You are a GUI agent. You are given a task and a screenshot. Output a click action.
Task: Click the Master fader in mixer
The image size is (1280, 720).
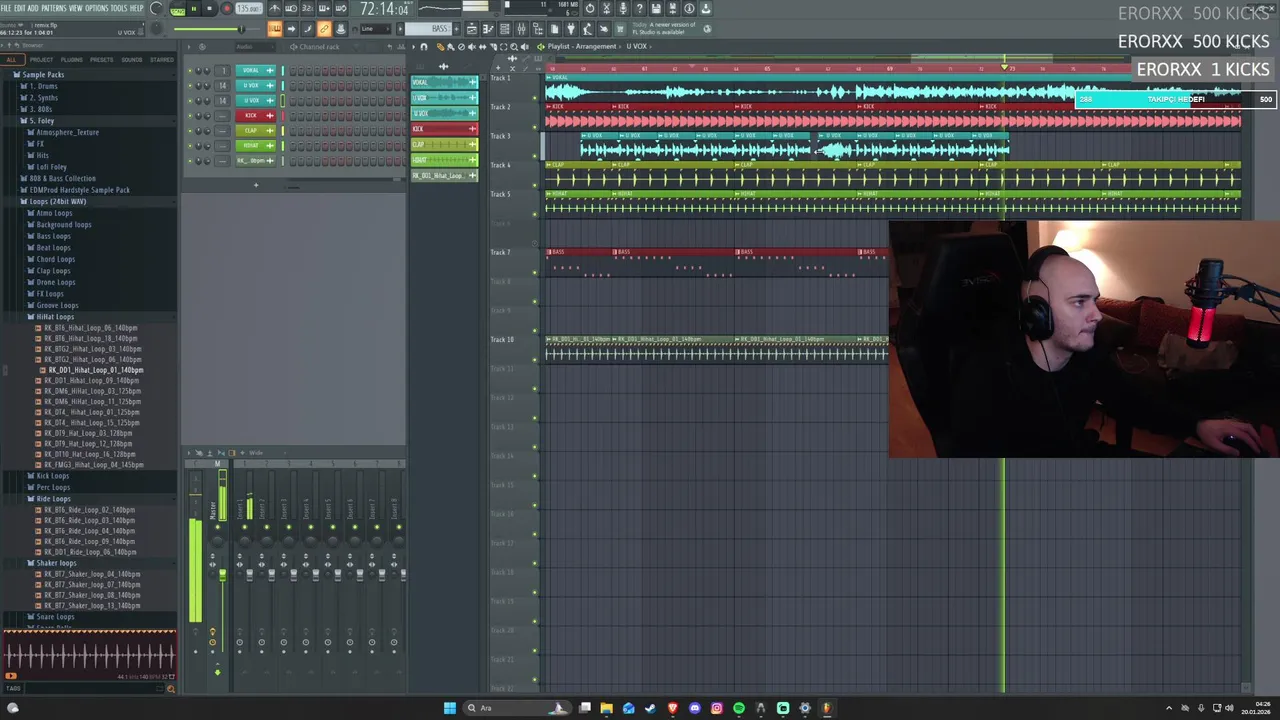(222, 573)
